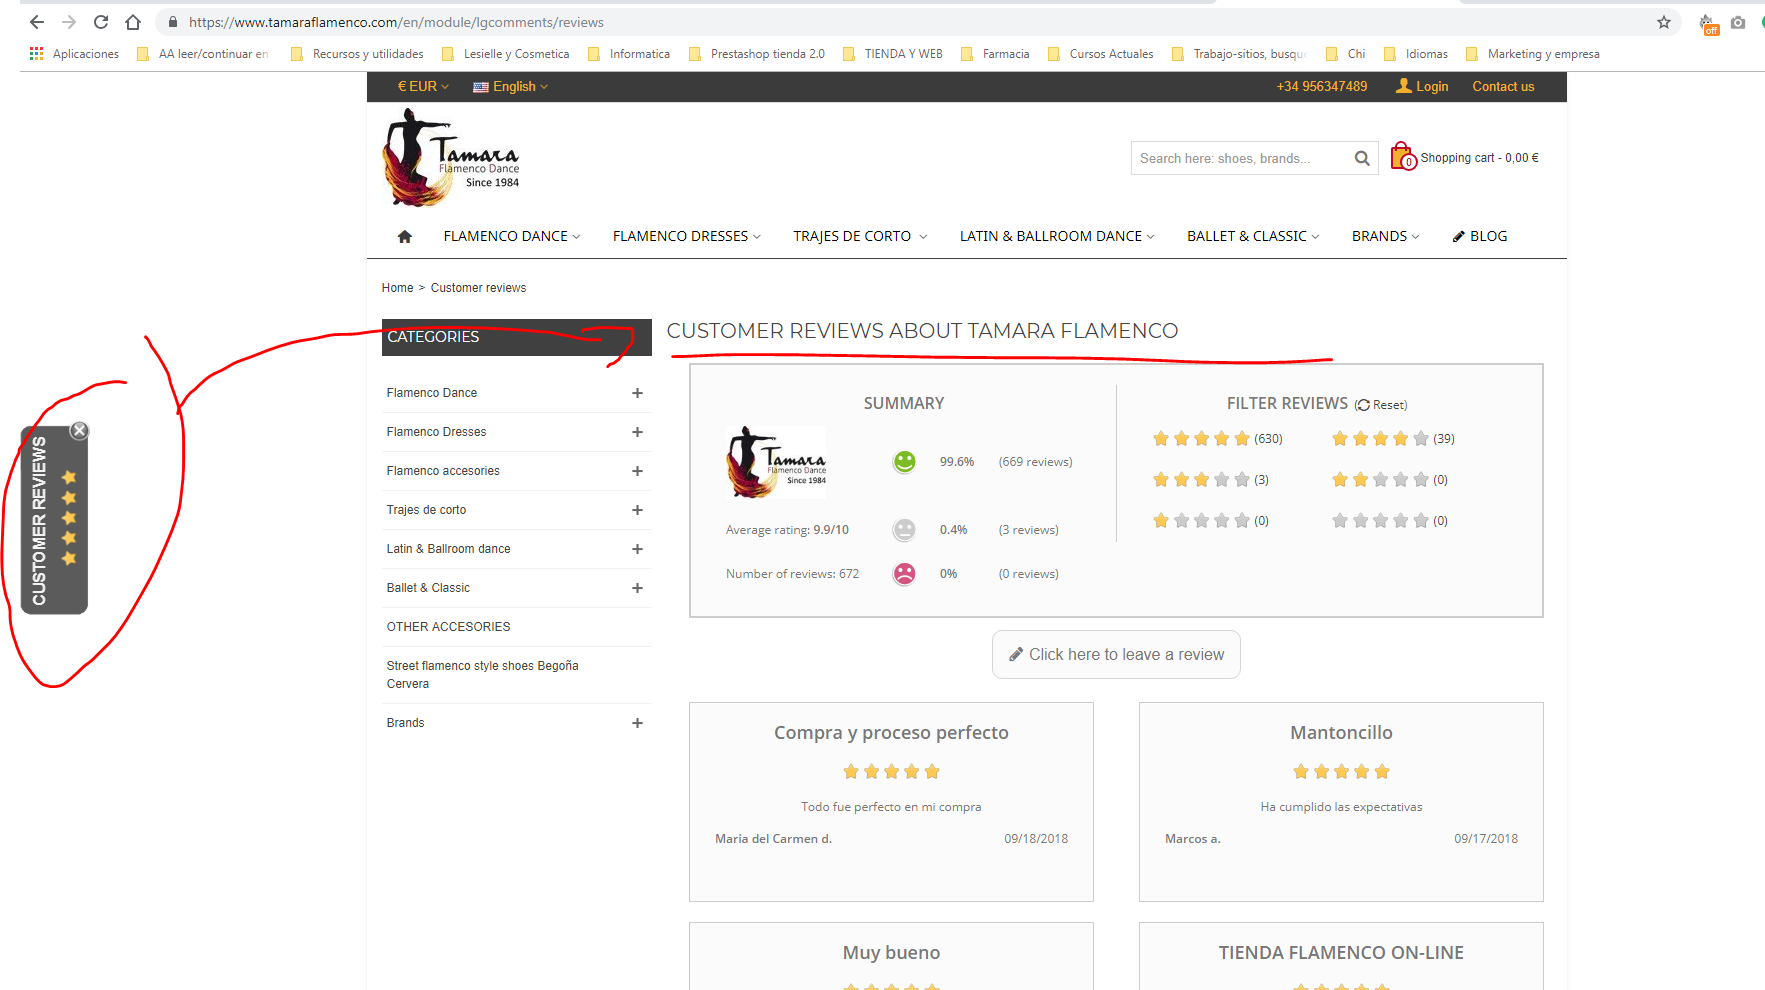Open the English language dropdown
This screenshot has width=1765, height=990.
(x=510, y=87)
